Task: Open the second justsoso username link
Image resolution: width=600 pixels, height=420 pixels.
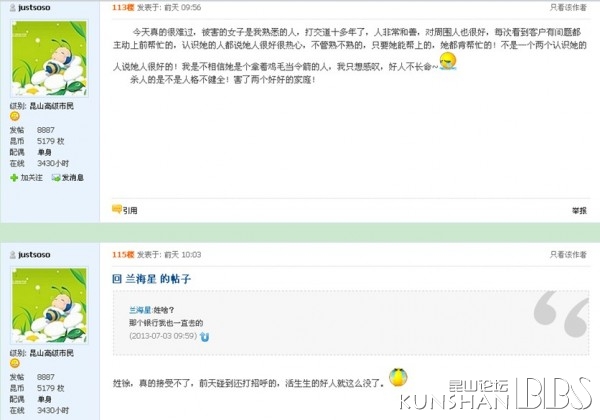Action: pyautogui.click(x=34, y=254)
